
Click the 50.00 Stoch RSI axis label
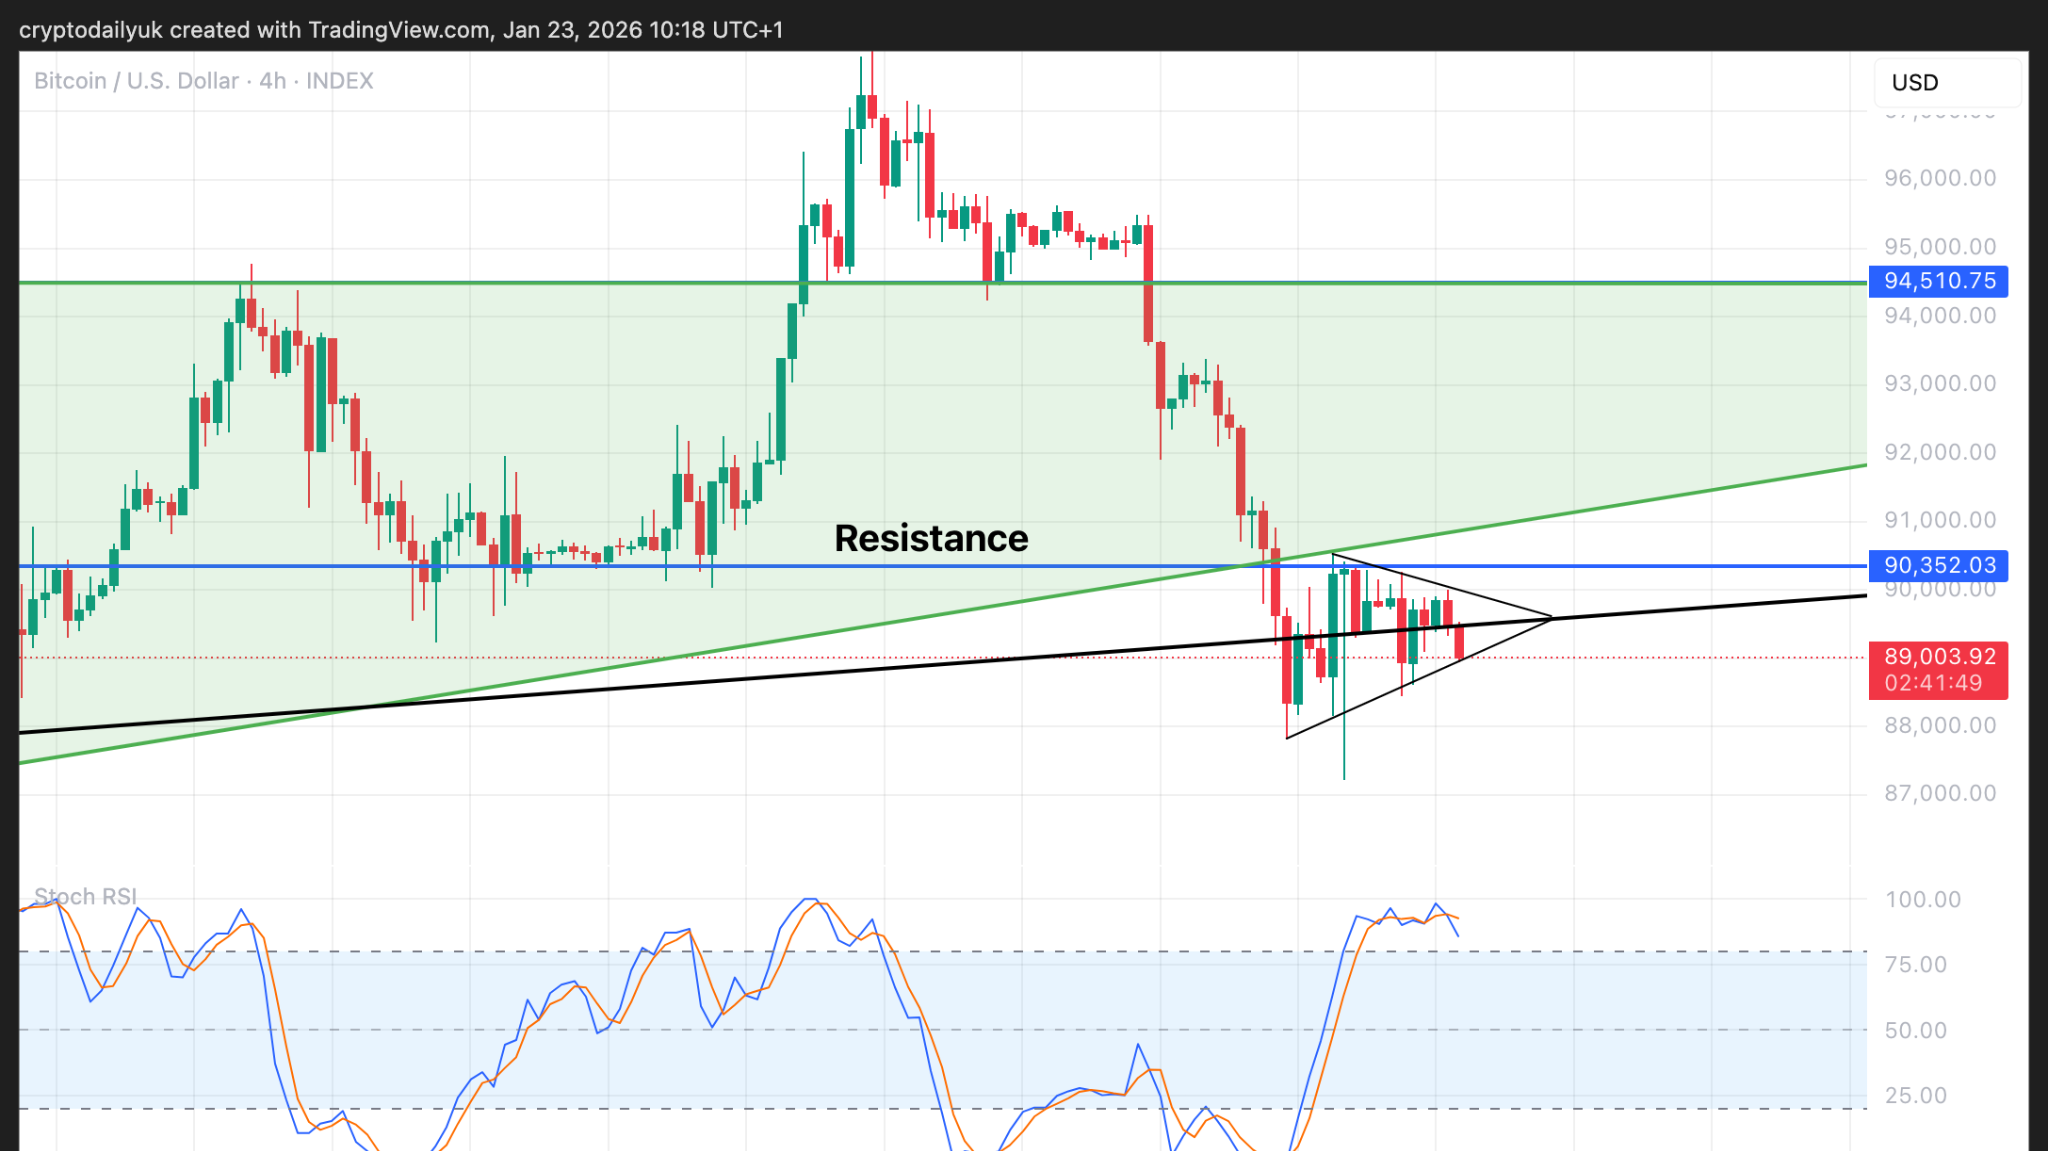coord(1915,1031)
